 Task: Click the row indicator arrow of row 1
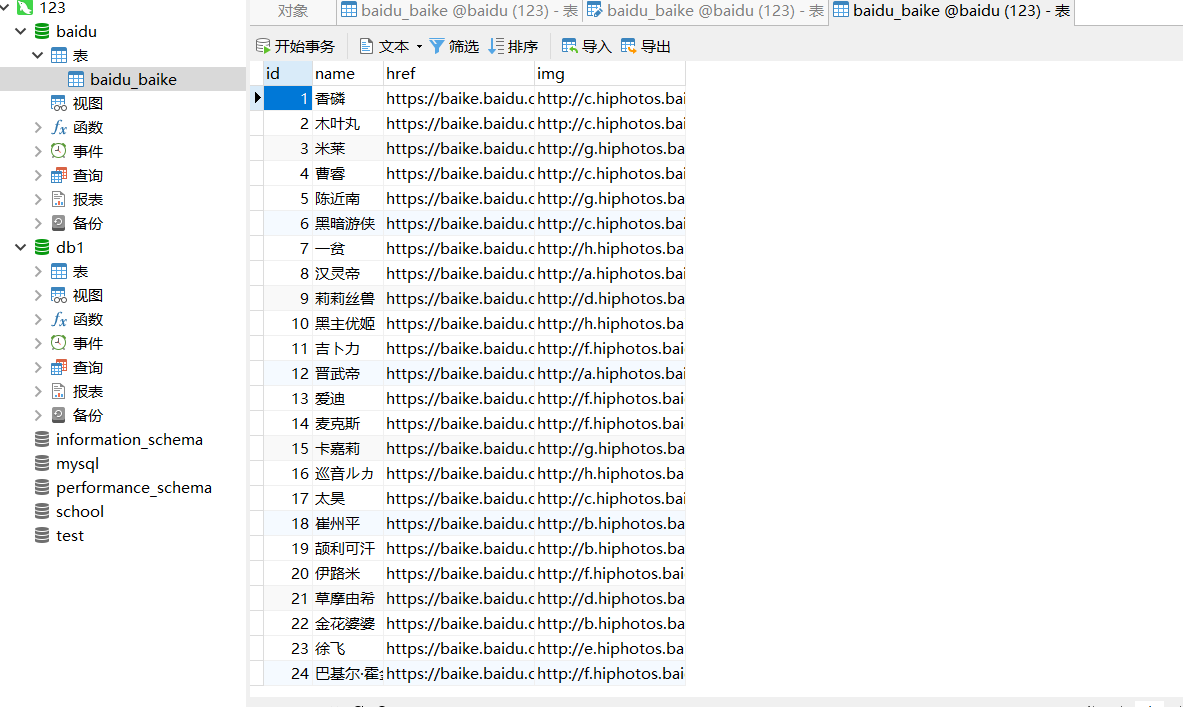point(257,98)
